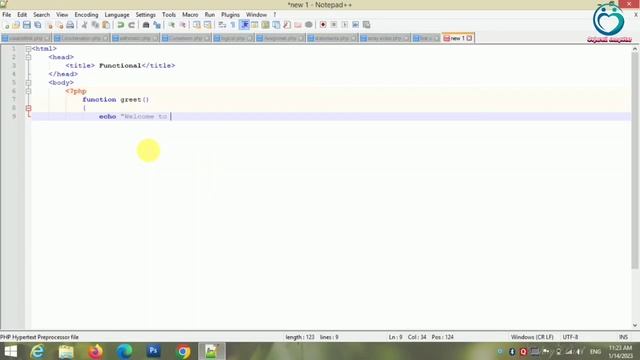Click the Zoom Out toolbar icon
The image size is (640, 360).
182,25
